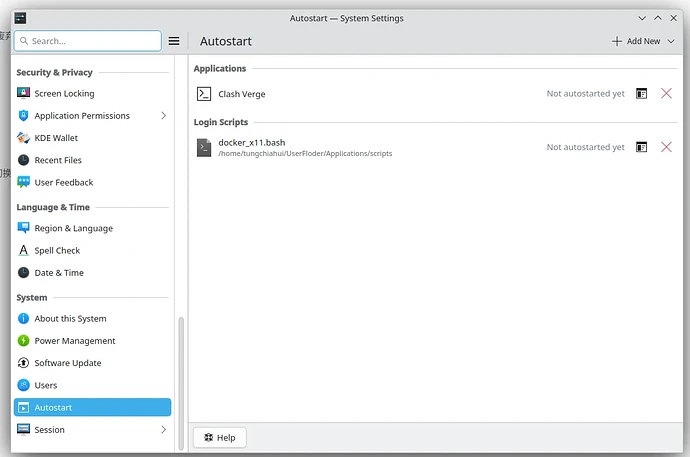Click into the Search field
Image resolution: width=690 pixels, height=457 pixels.
(x=90, y=41)
